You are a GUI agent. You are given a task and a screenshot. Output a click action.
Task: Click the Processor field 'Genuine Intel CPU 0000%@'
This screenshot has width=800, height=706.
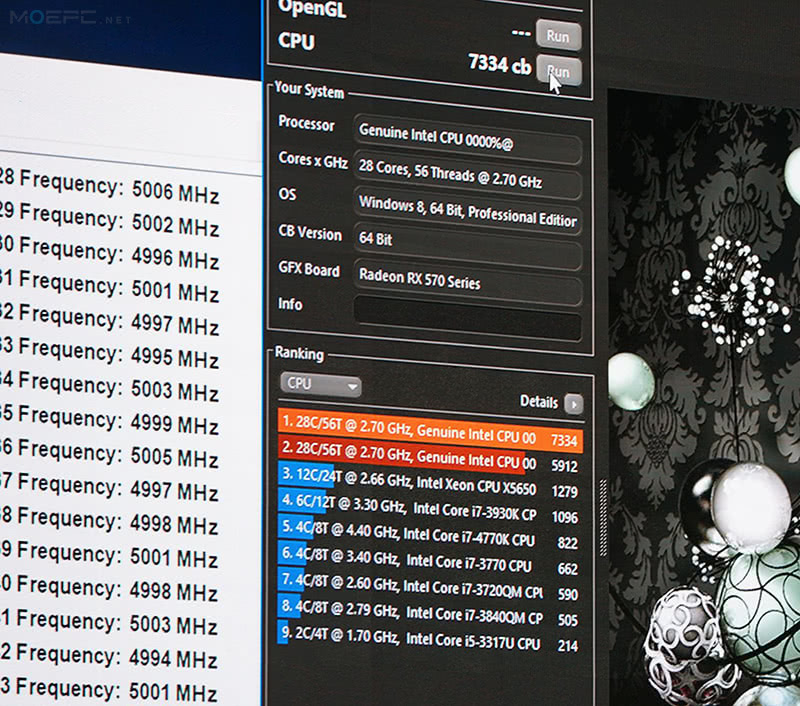[468, 138]
